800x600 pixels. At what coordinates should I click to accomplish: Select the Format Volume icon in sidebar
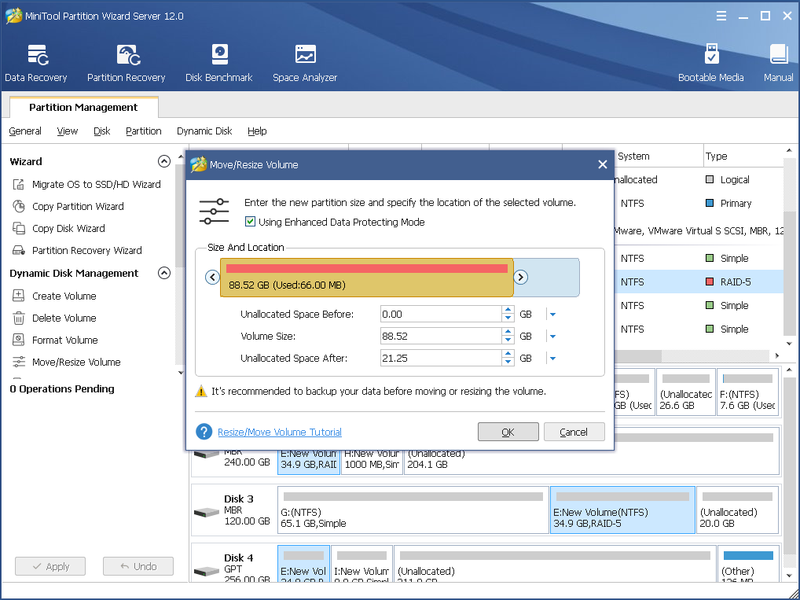click(x=18, y=340)
